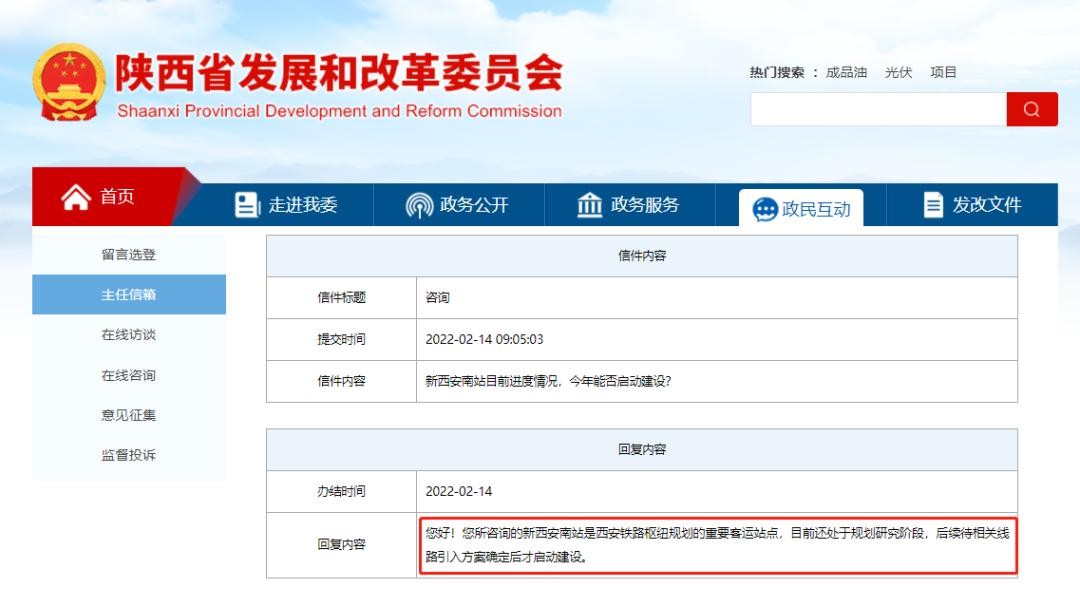Image resolution: width=1080 pixels, height=607 pixels.
Task: Click the red search magnifier button
Action: 1031,109
